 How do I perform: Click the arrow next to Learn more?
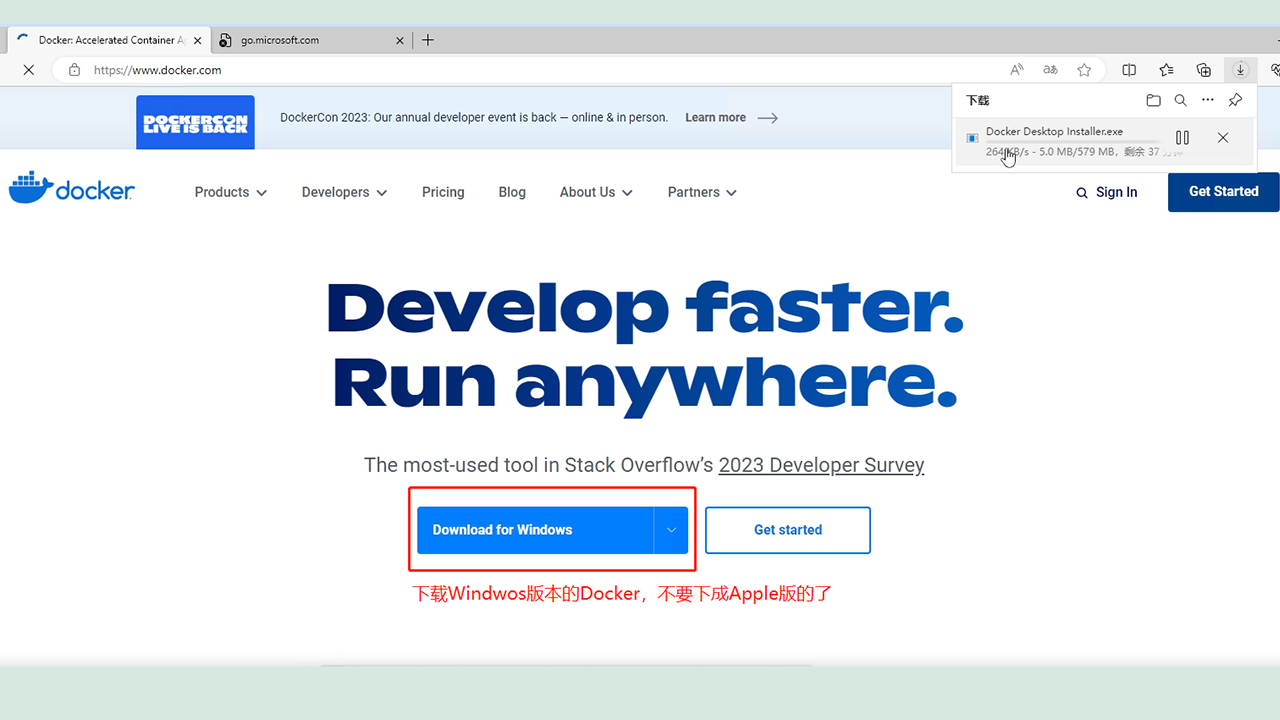(767, 118)
